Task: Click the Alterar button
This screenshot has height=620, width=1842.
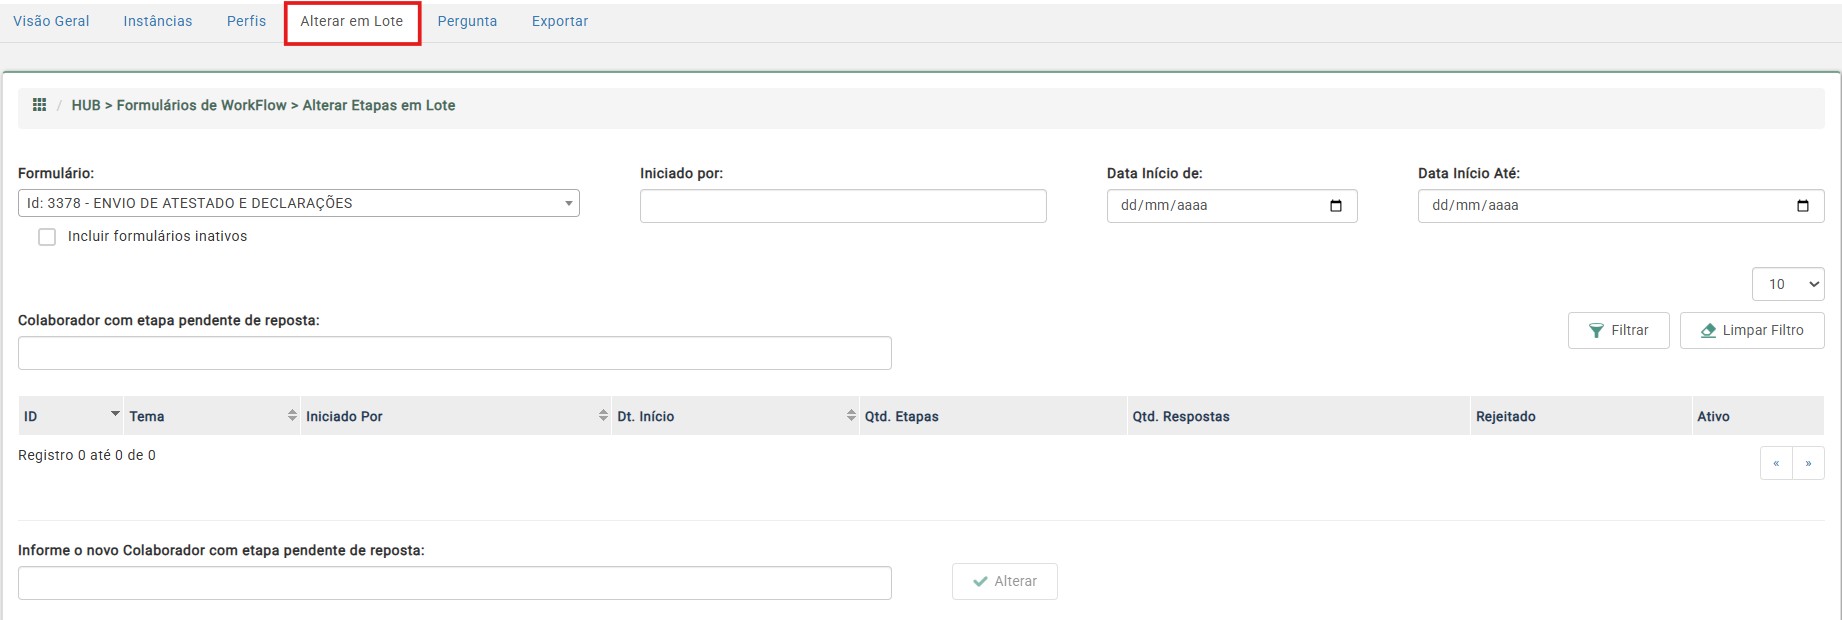Action: (1004, 581)
